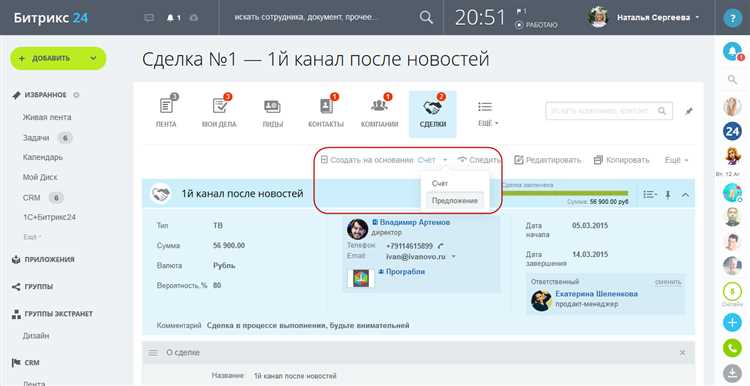The width and height of the screenshot is (750, 386).
Task: Open Наталья Сергеева user menu
Action: click(x=658, y=18)
